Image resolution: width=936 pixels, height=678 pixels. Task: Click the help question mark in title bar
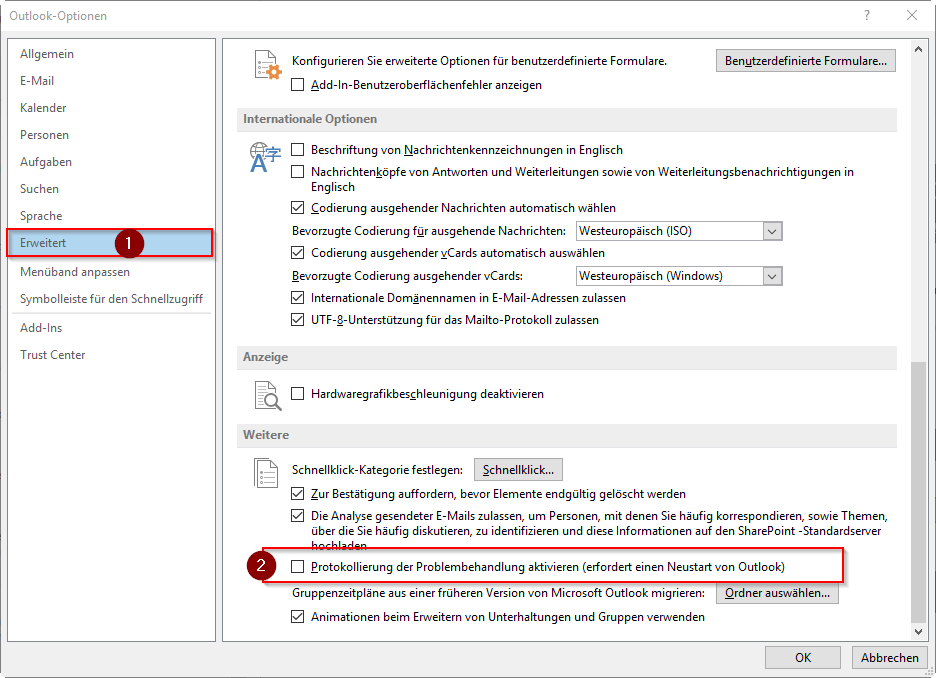(x=866, y=15)
